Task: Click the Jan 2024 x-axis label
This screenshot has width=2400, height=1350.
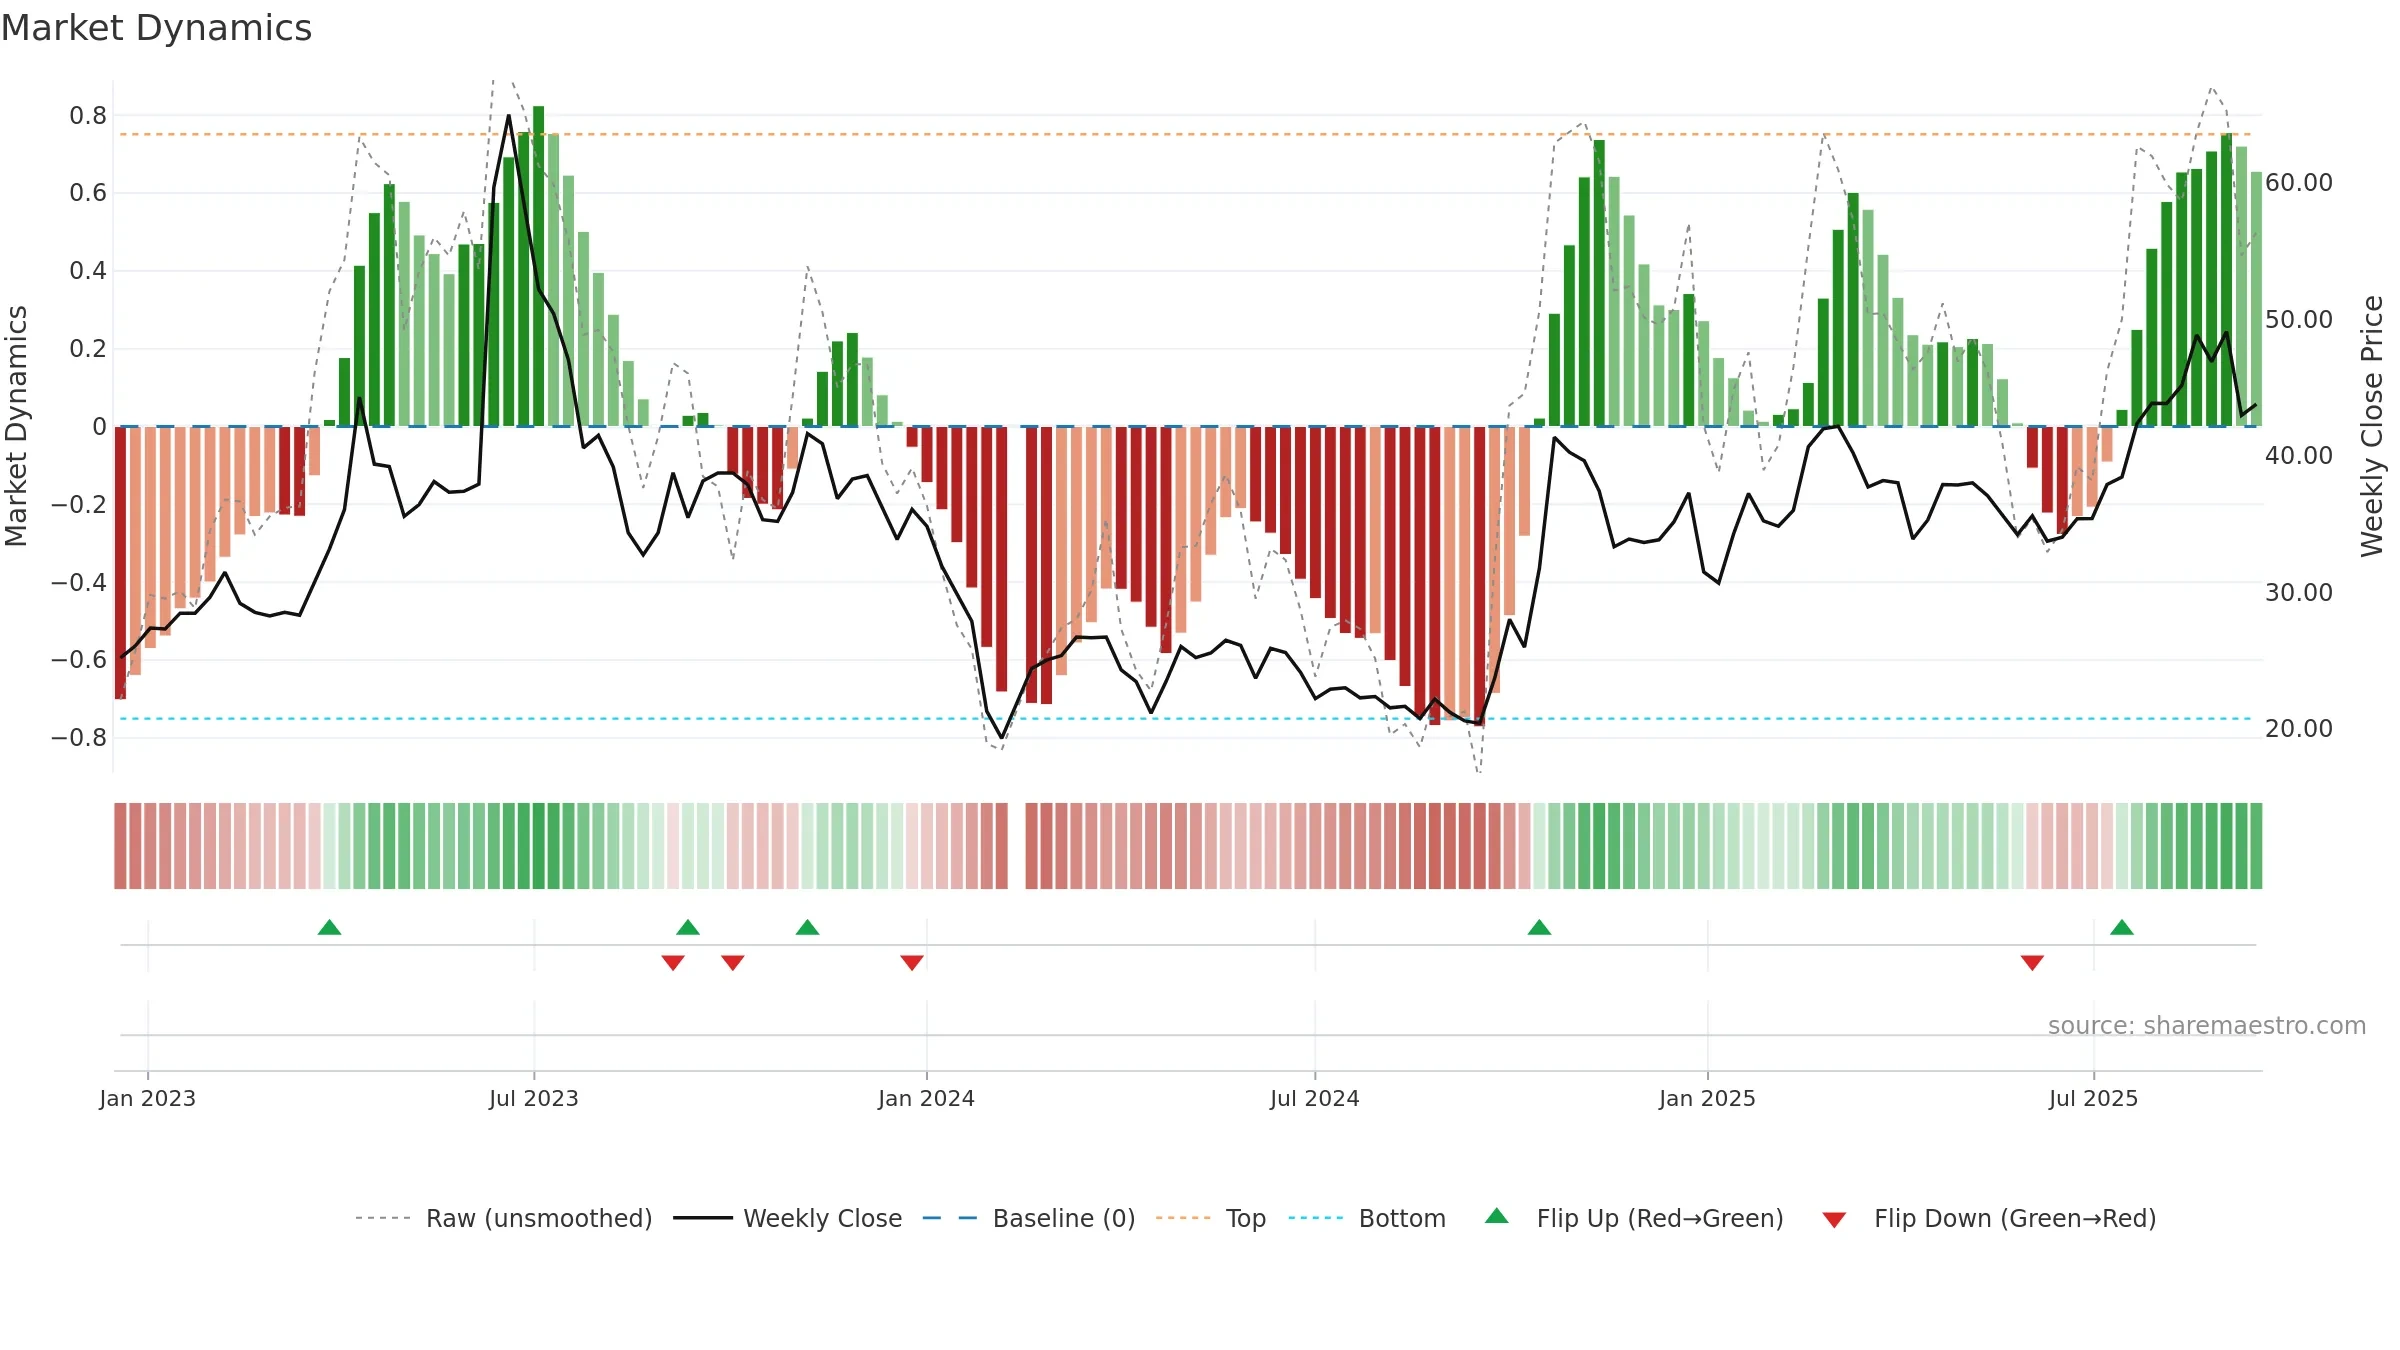Action: coord(927,1098)
